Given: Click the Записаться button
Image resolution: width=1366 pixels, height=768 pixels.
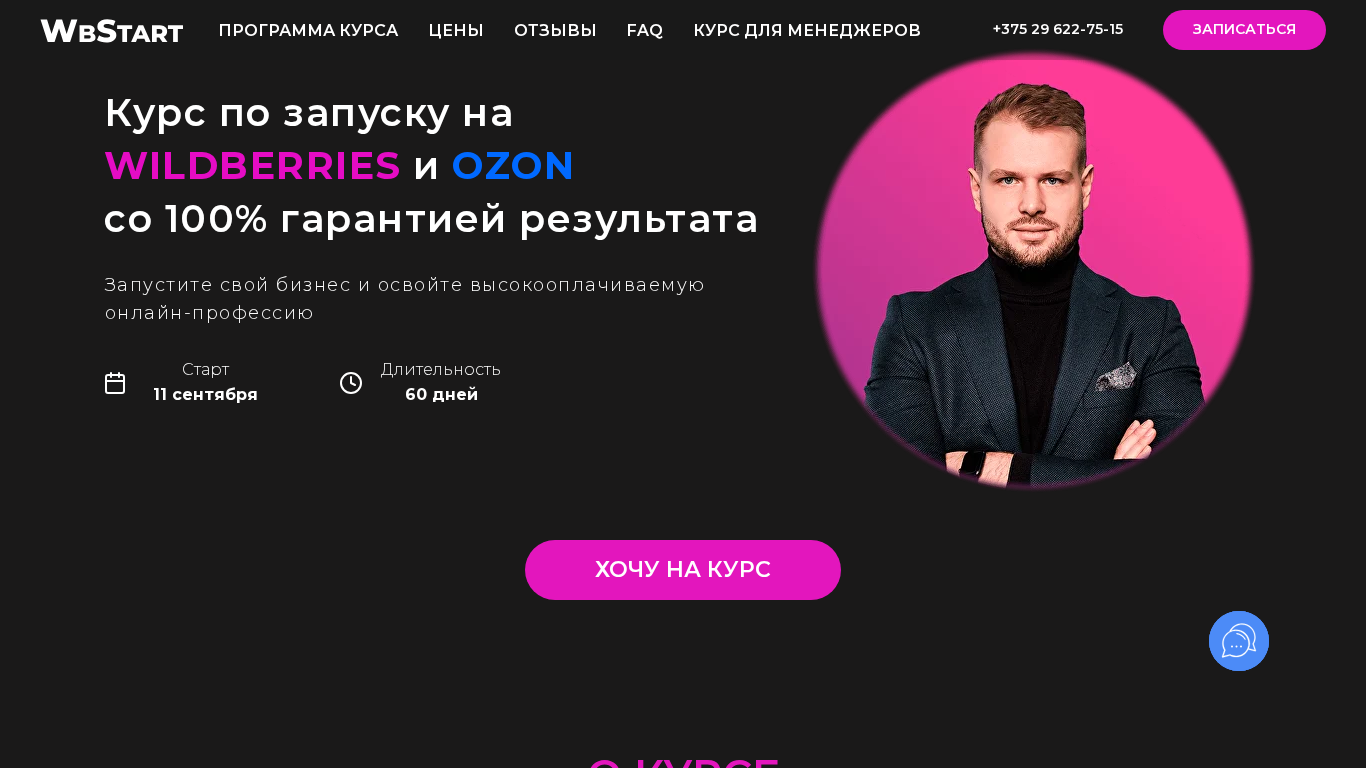Looking at the screenshot, I should (x=1244, y=30).
